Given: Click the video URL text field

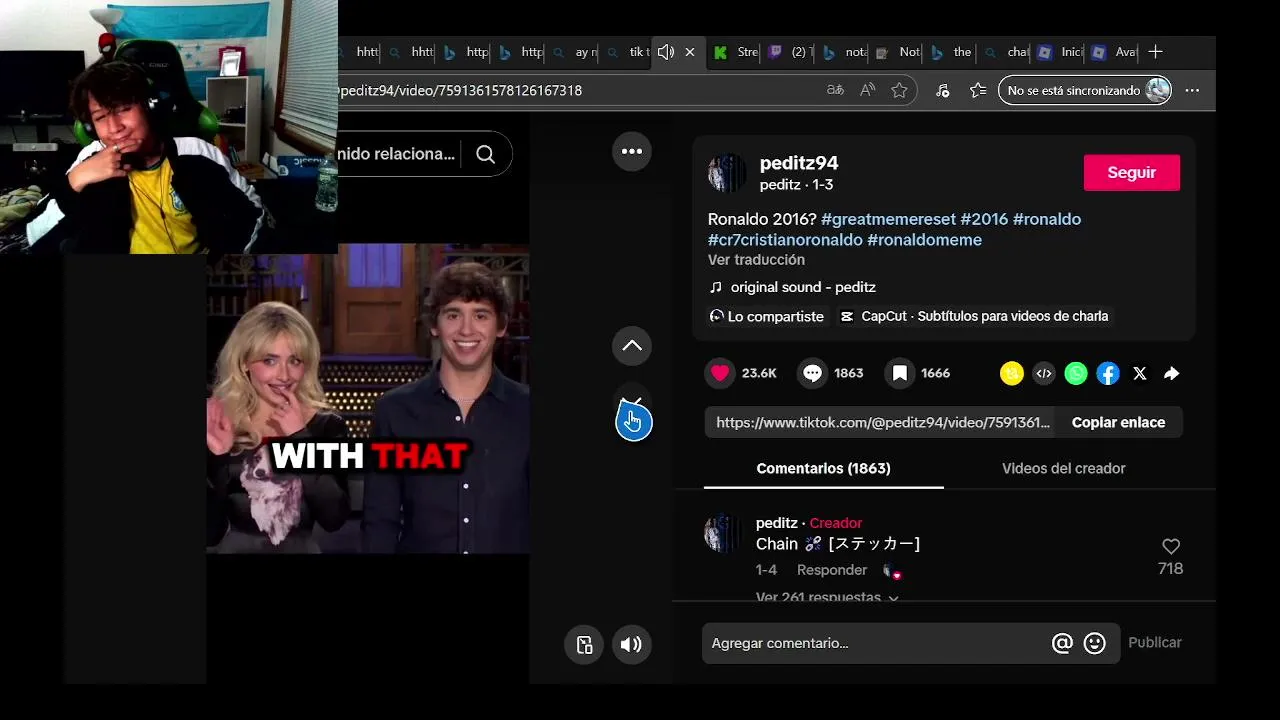Looking at the screenshot, I should [883, 422].
